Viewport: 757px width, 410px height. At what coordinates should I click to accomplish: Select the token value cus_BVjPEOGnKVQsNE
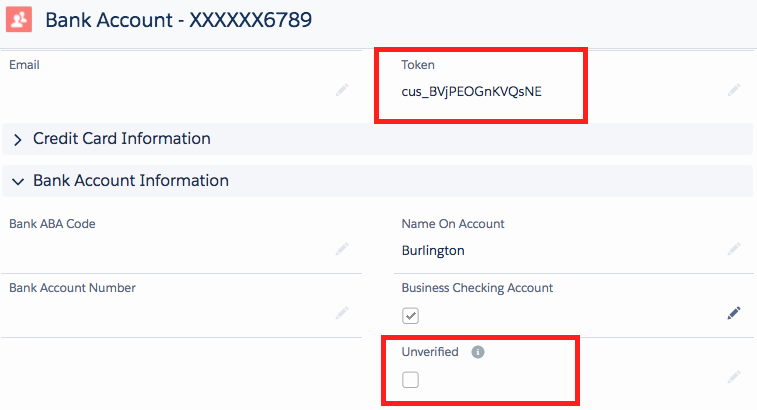(x=471, y=91)
